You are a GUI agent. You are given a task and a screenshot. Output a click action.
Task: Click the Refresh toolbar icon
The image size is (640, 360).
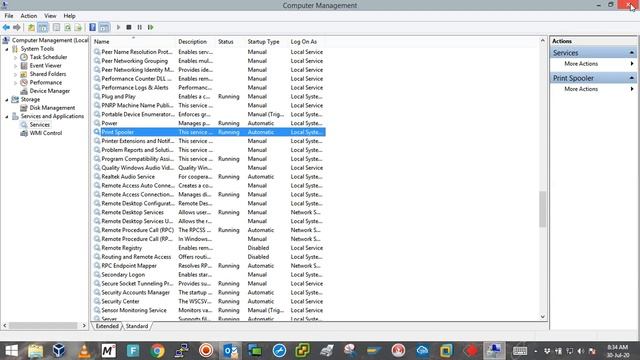[x=67, y=27]
